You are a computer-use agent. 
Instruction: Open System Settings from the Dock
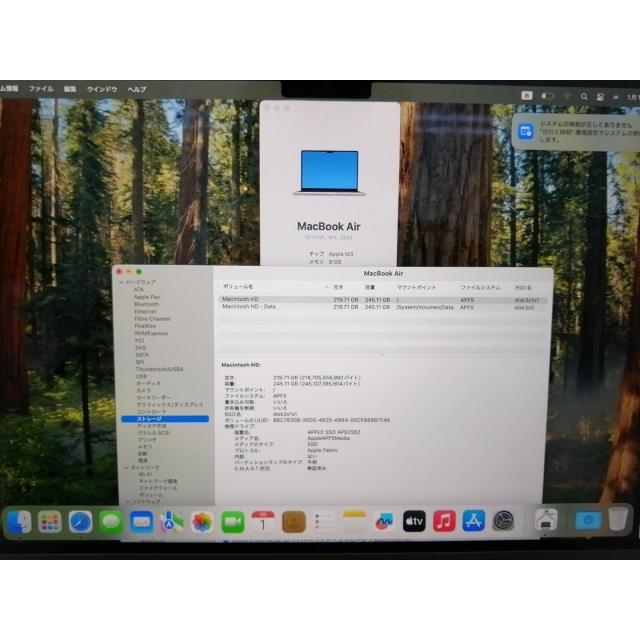coord(504,521)
